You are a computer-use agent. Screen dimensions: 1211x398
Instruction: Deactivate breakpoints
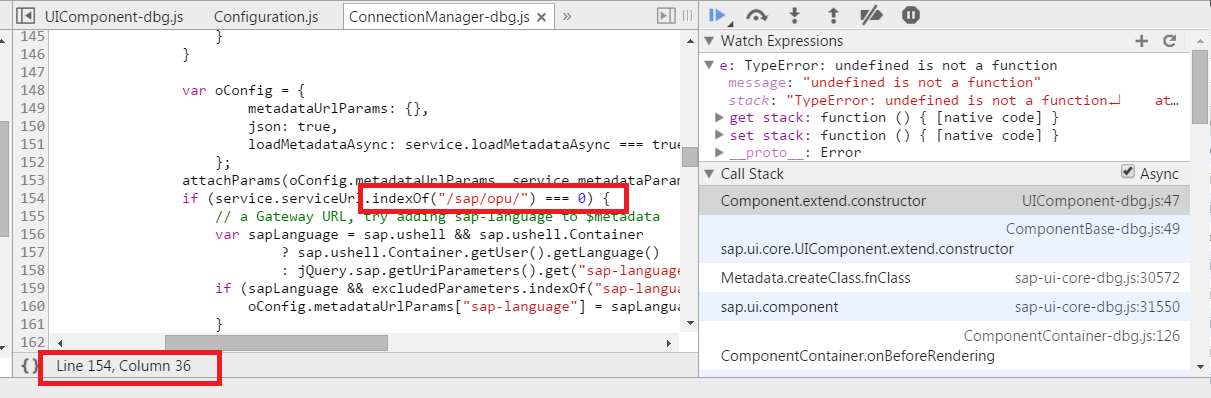click(x=872, y=15)
